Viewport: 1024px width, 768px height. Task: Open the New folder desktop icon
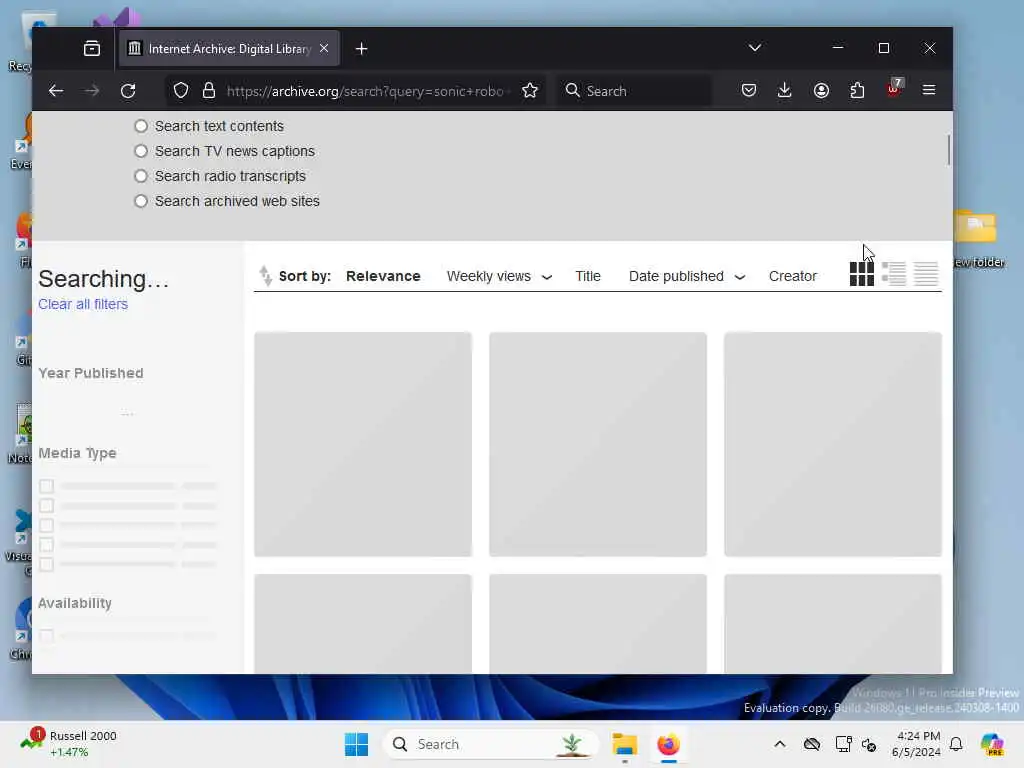pos(977,238)
